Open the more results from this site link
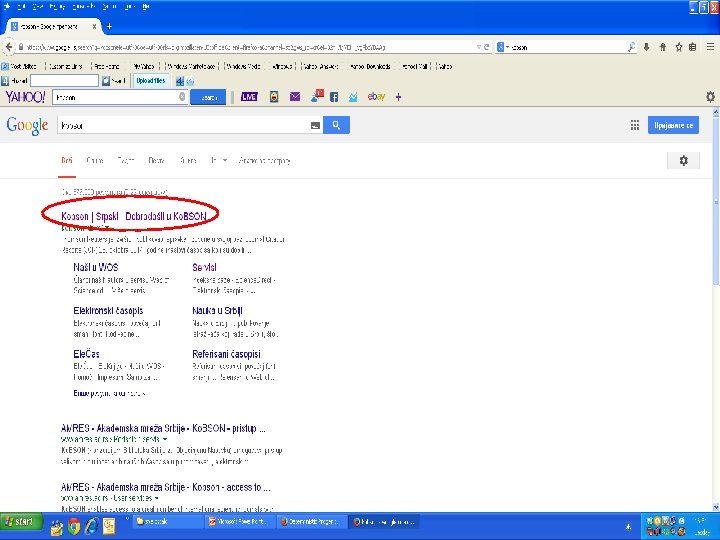The width and height of the screenshot is (720, 540). [x=109, y=394]
